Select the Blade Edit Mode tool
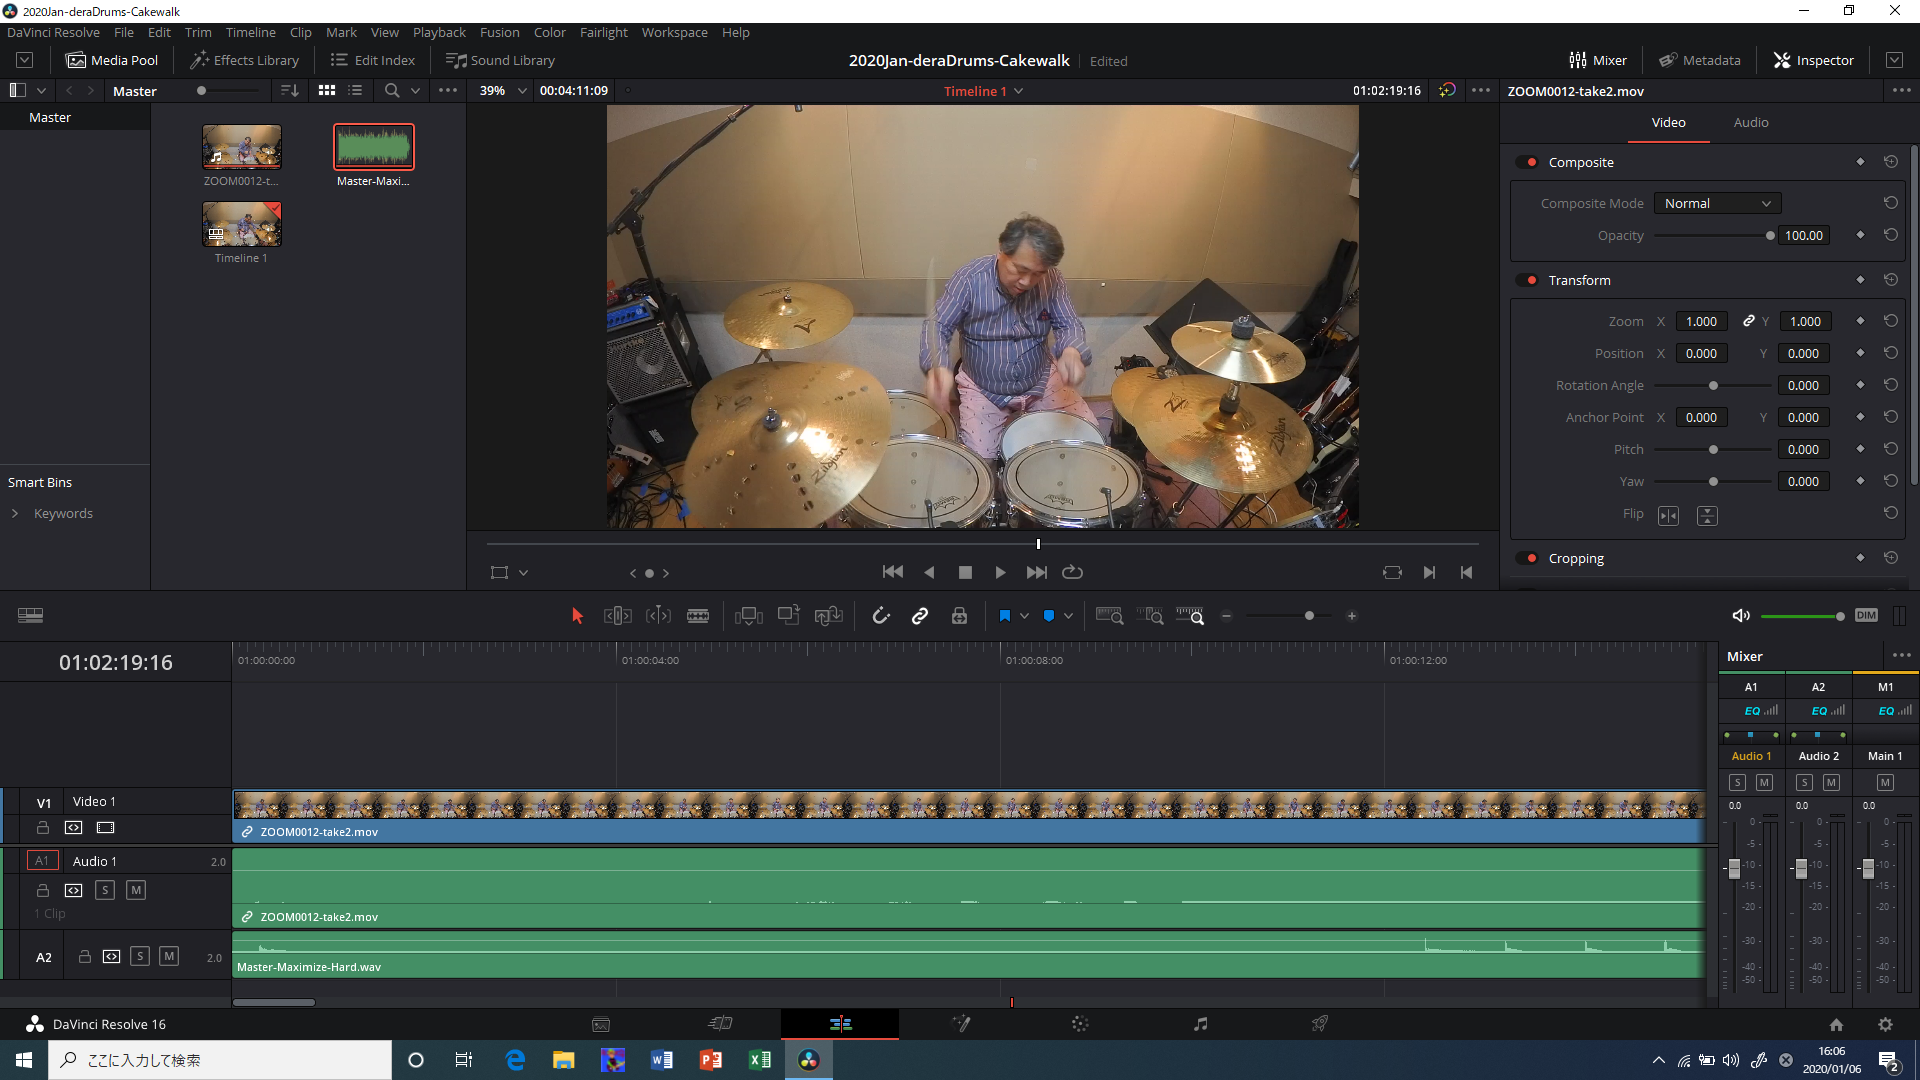This screenshot has height=1080, width=1920. click(698, 616)
